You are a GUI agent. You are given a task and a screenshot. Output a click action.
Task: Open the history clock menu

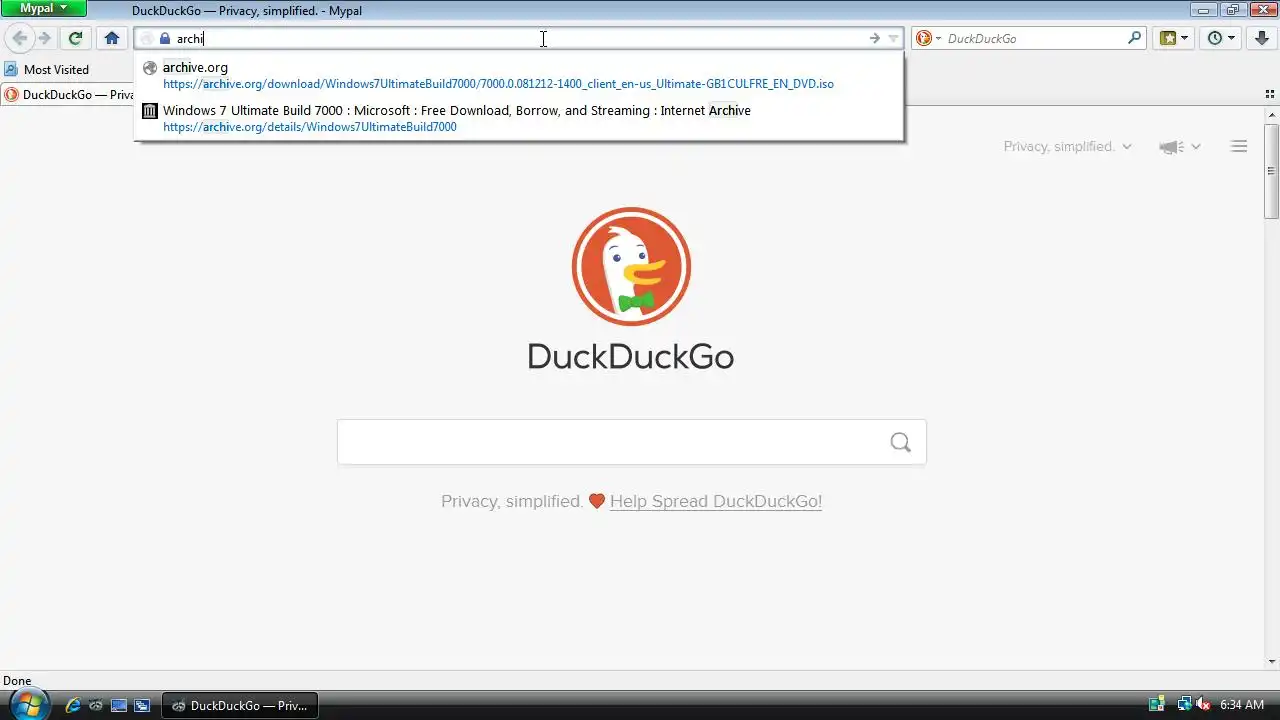coord(1221,38)
